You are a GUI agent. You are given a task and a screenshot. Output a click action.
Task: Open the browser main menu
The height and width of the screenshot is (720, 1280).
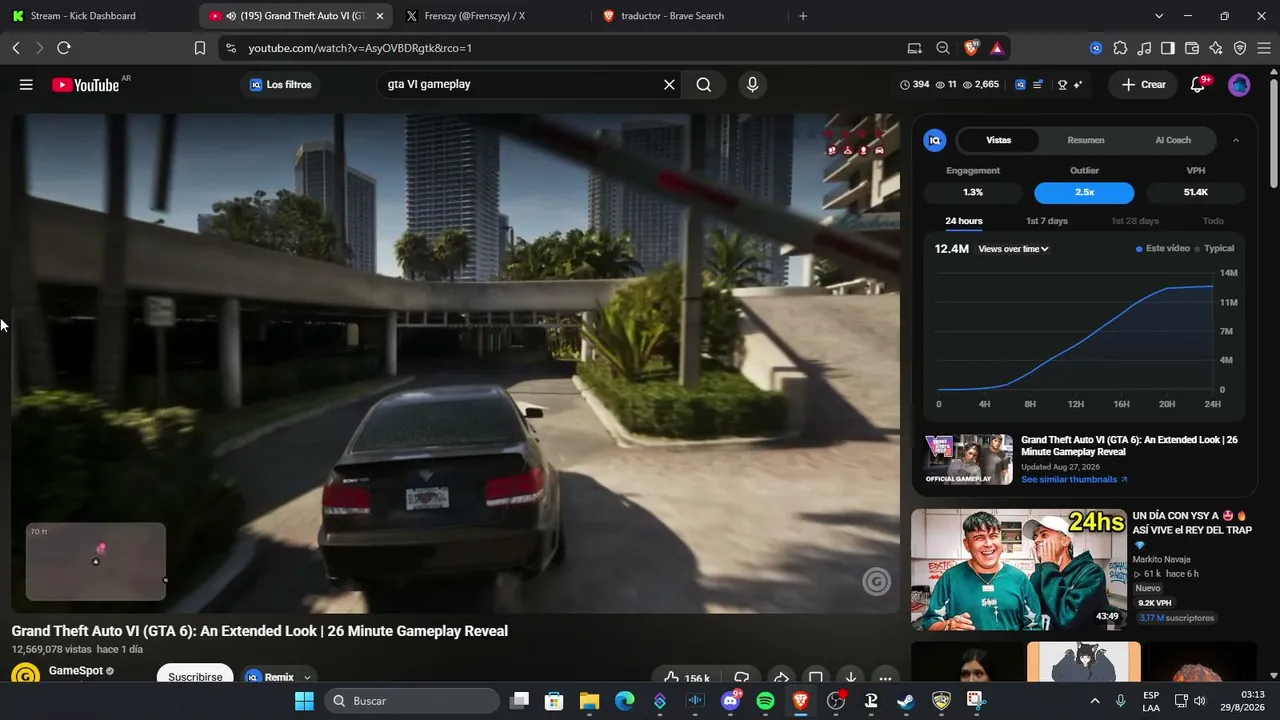click(1264, 48)
